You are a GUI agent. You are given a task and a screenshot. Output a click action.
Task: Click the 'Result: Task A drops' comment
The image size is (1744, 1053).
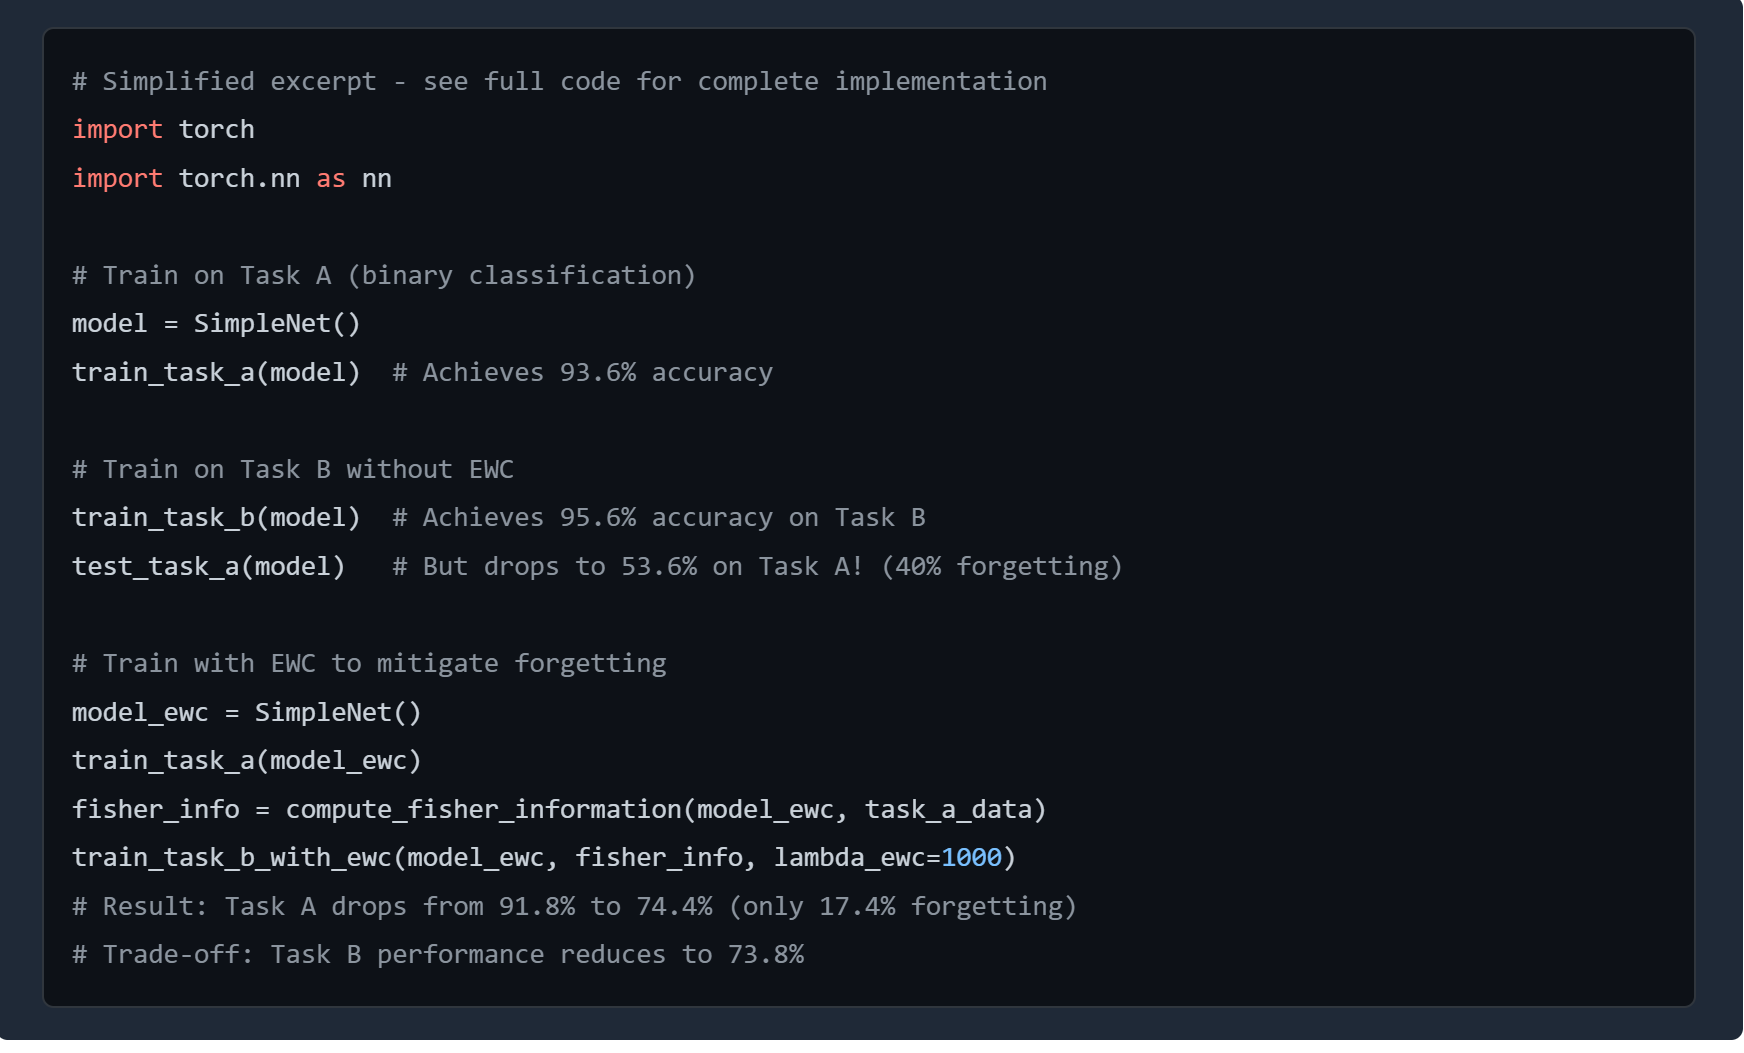(x=574, y=907)
